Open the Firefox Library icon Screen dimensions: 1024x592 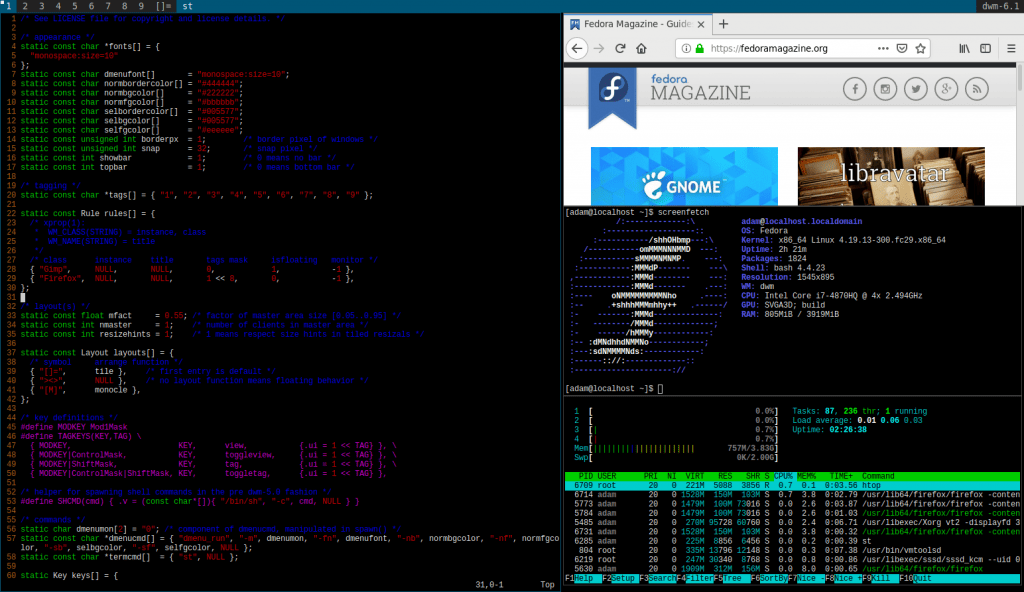(x=966, y=48)
